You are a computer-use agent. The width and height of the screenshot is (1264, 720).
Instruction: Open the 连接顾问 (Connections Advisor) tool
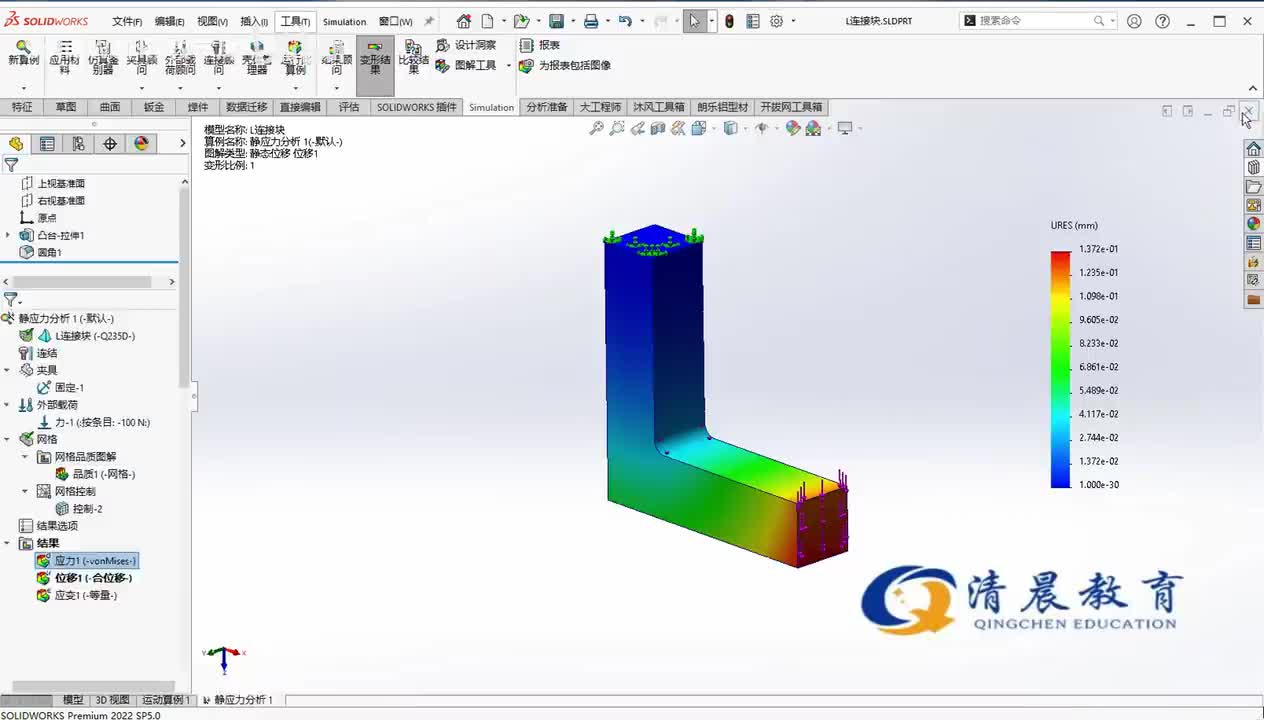click(x=219, y=58)
